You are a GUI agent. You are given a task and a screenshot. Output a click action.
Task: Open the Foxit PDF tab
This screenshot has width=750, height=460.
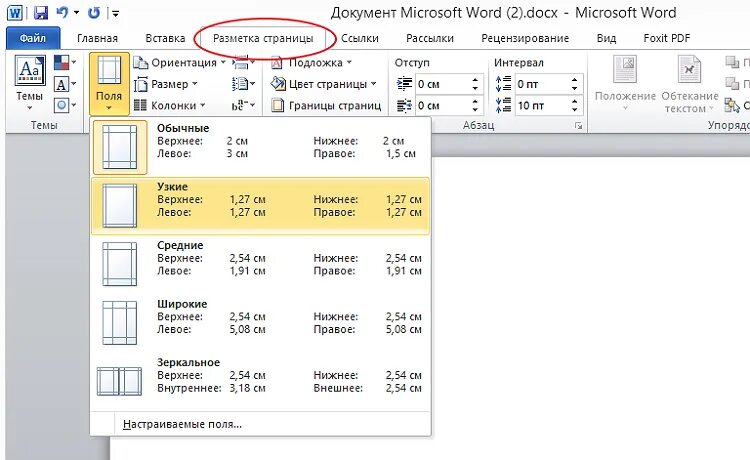point(667,38)
